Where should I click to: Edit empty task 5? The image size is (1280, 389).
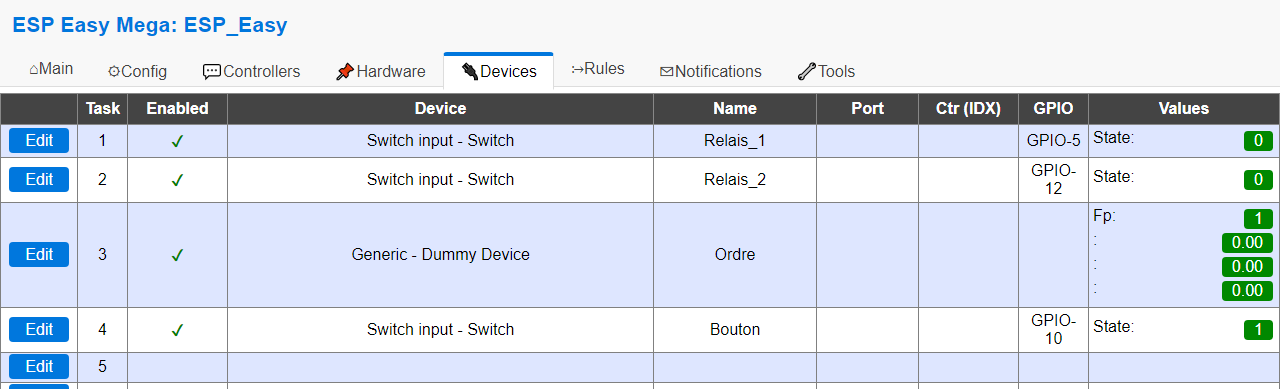39,366
